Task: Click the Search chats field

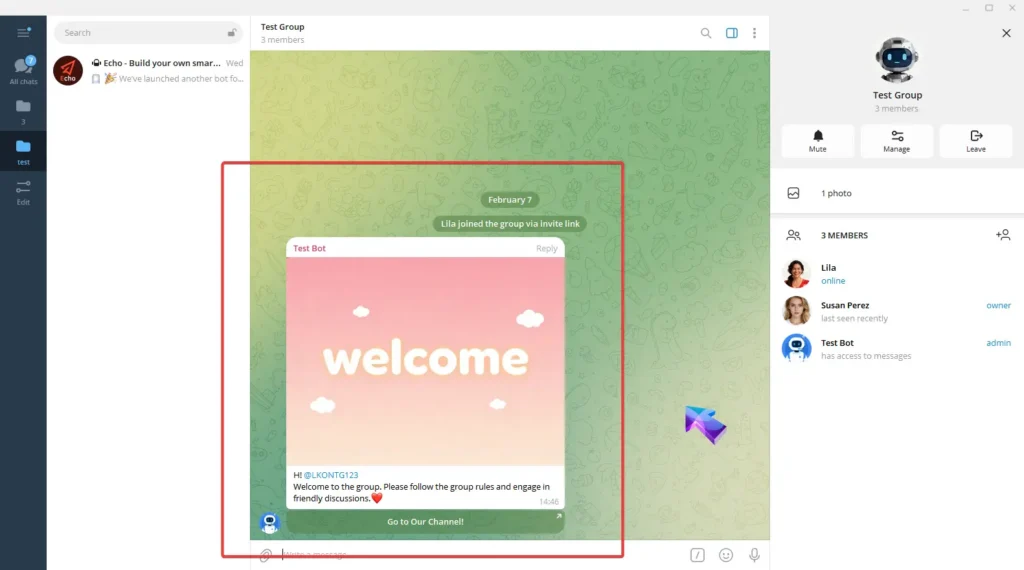Action: pos(140,33)
